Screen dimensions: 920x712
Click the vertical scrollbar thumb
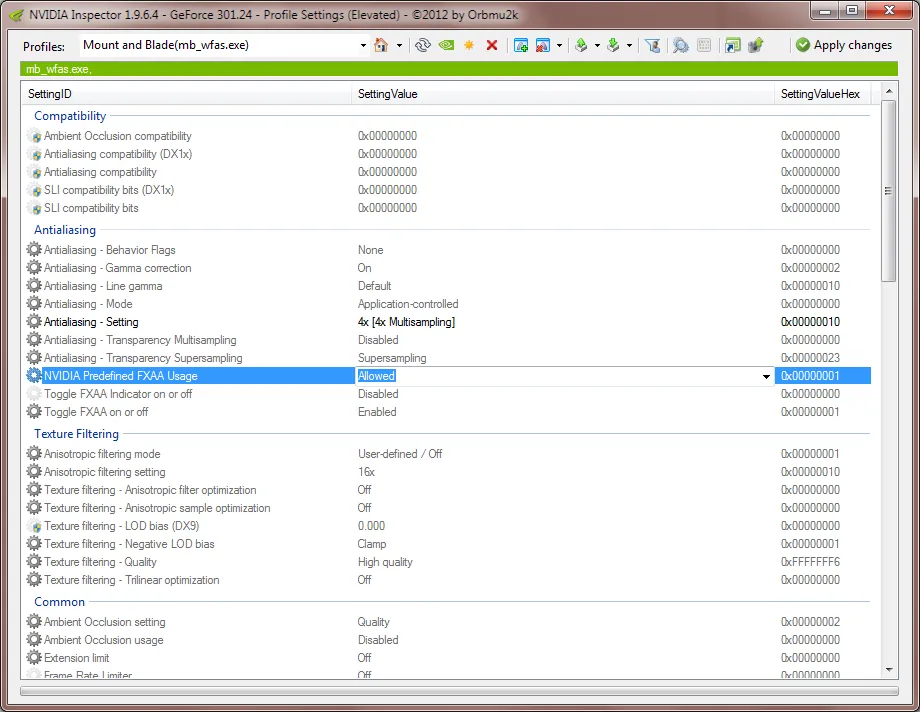889,191
